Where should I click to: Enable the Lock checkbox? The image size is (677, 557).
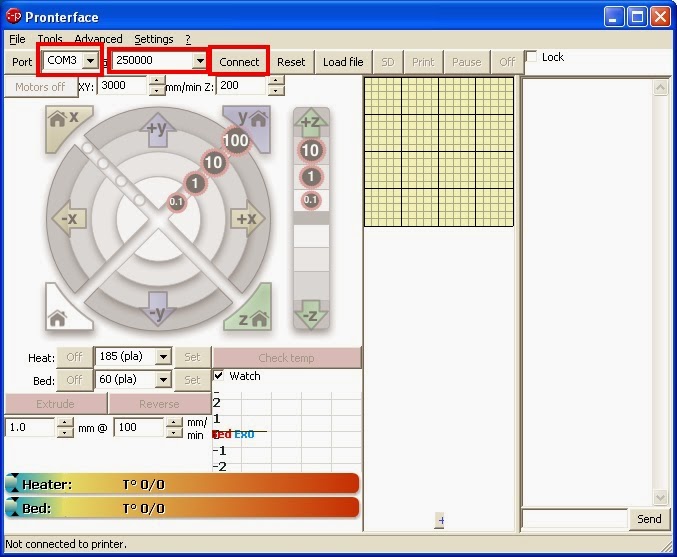532,57
